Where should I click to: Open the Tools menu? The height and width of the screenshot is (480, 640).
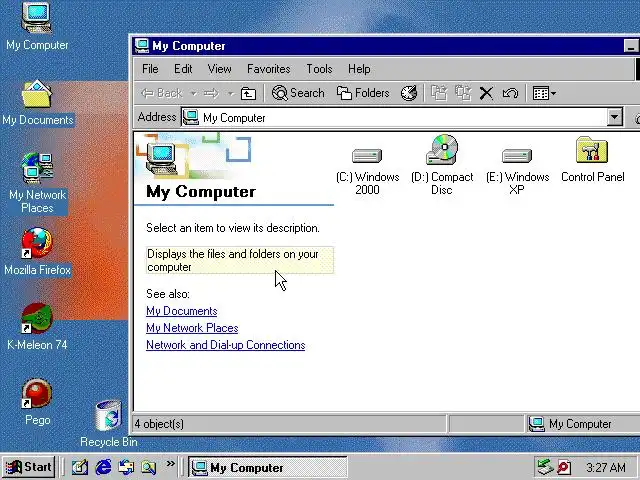(x=319, y=69)
